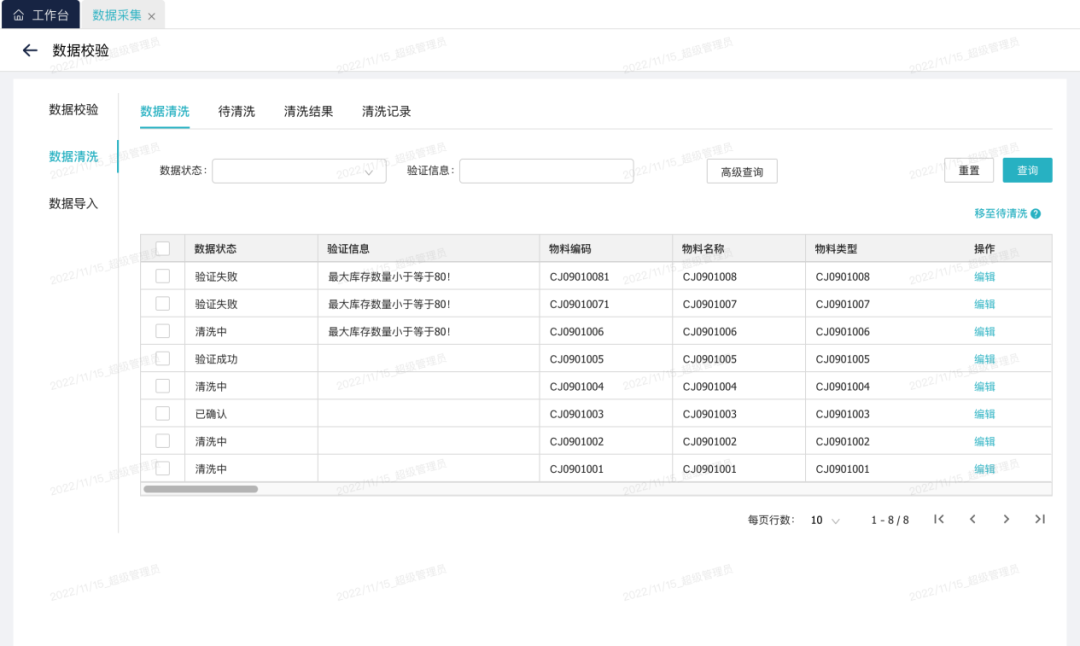Open the 数据状态 dropdown

[x=298, y=171]
